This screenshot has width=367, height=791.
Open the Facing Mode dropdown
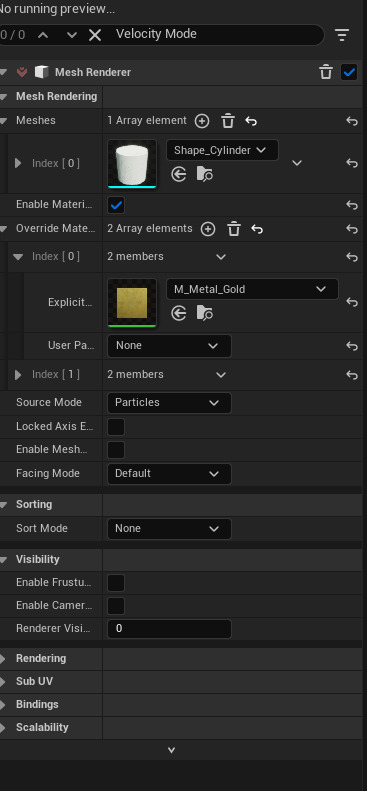pos(169,474)
